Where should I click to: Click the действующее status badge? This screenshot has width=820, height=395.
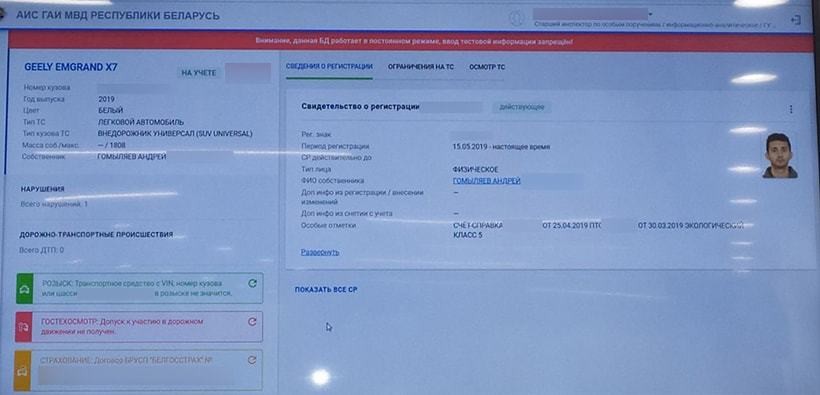tap(521, 107)
